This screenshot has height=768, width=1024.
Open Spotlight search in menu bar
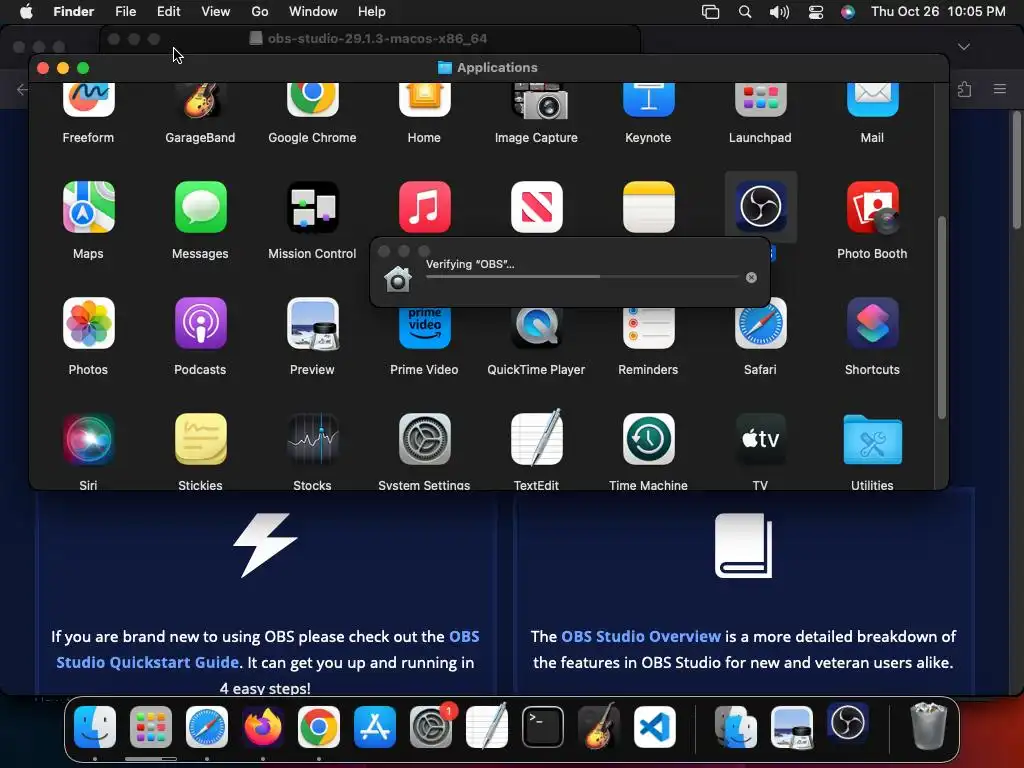coord(744,12)
